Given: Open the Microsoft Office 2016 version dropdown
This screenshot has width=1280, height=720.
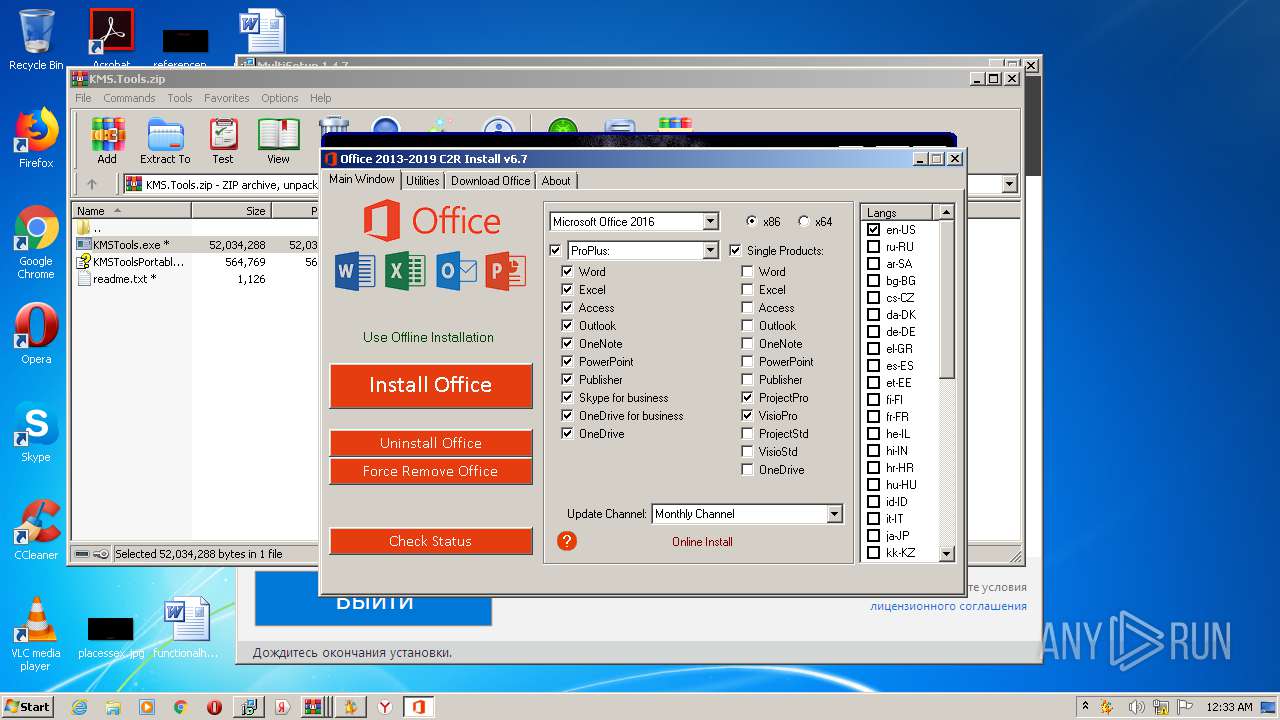Looking at the screenshot, I should pos(711,222).
